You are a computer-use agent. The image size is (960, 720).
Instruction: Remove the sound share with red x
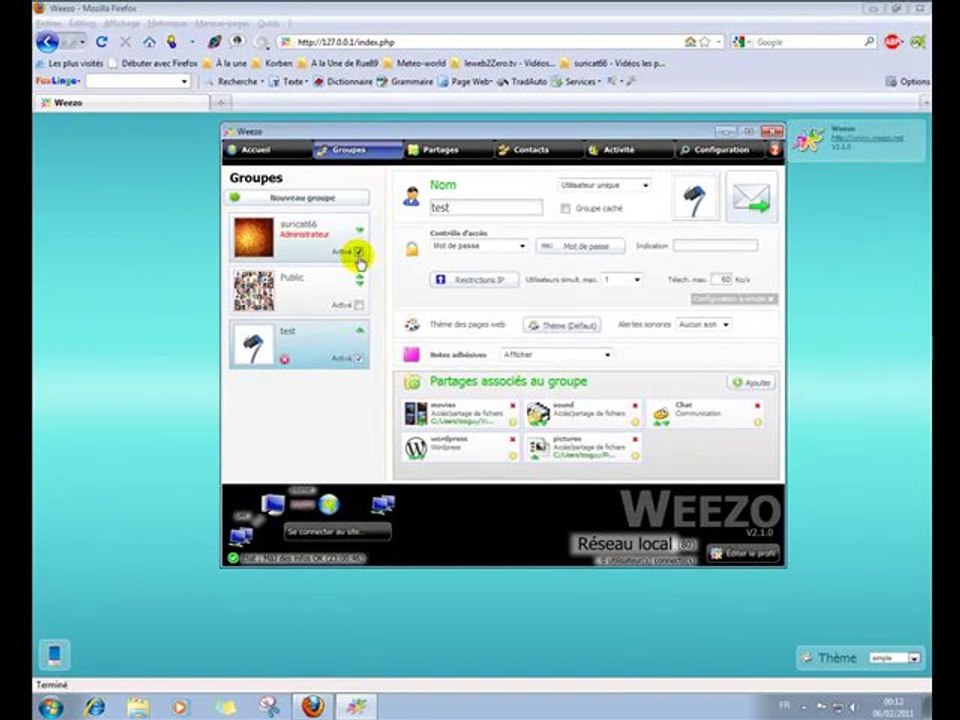(635, 406)
